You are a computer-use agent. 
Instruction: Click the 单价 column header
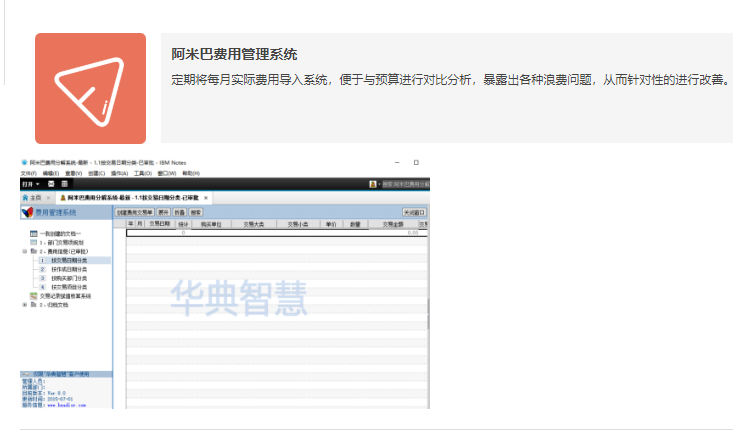(331, 224)
